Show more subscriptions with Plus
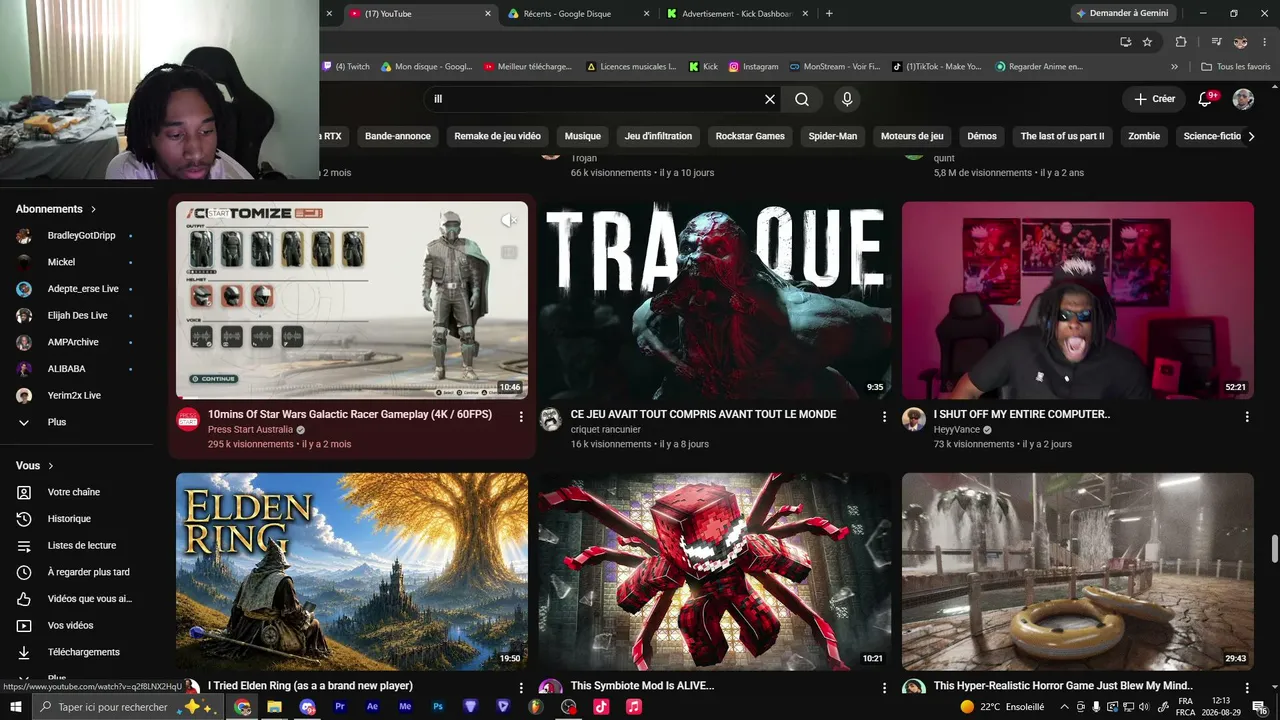Screen dimensions: 1280x720 [57, 422]
